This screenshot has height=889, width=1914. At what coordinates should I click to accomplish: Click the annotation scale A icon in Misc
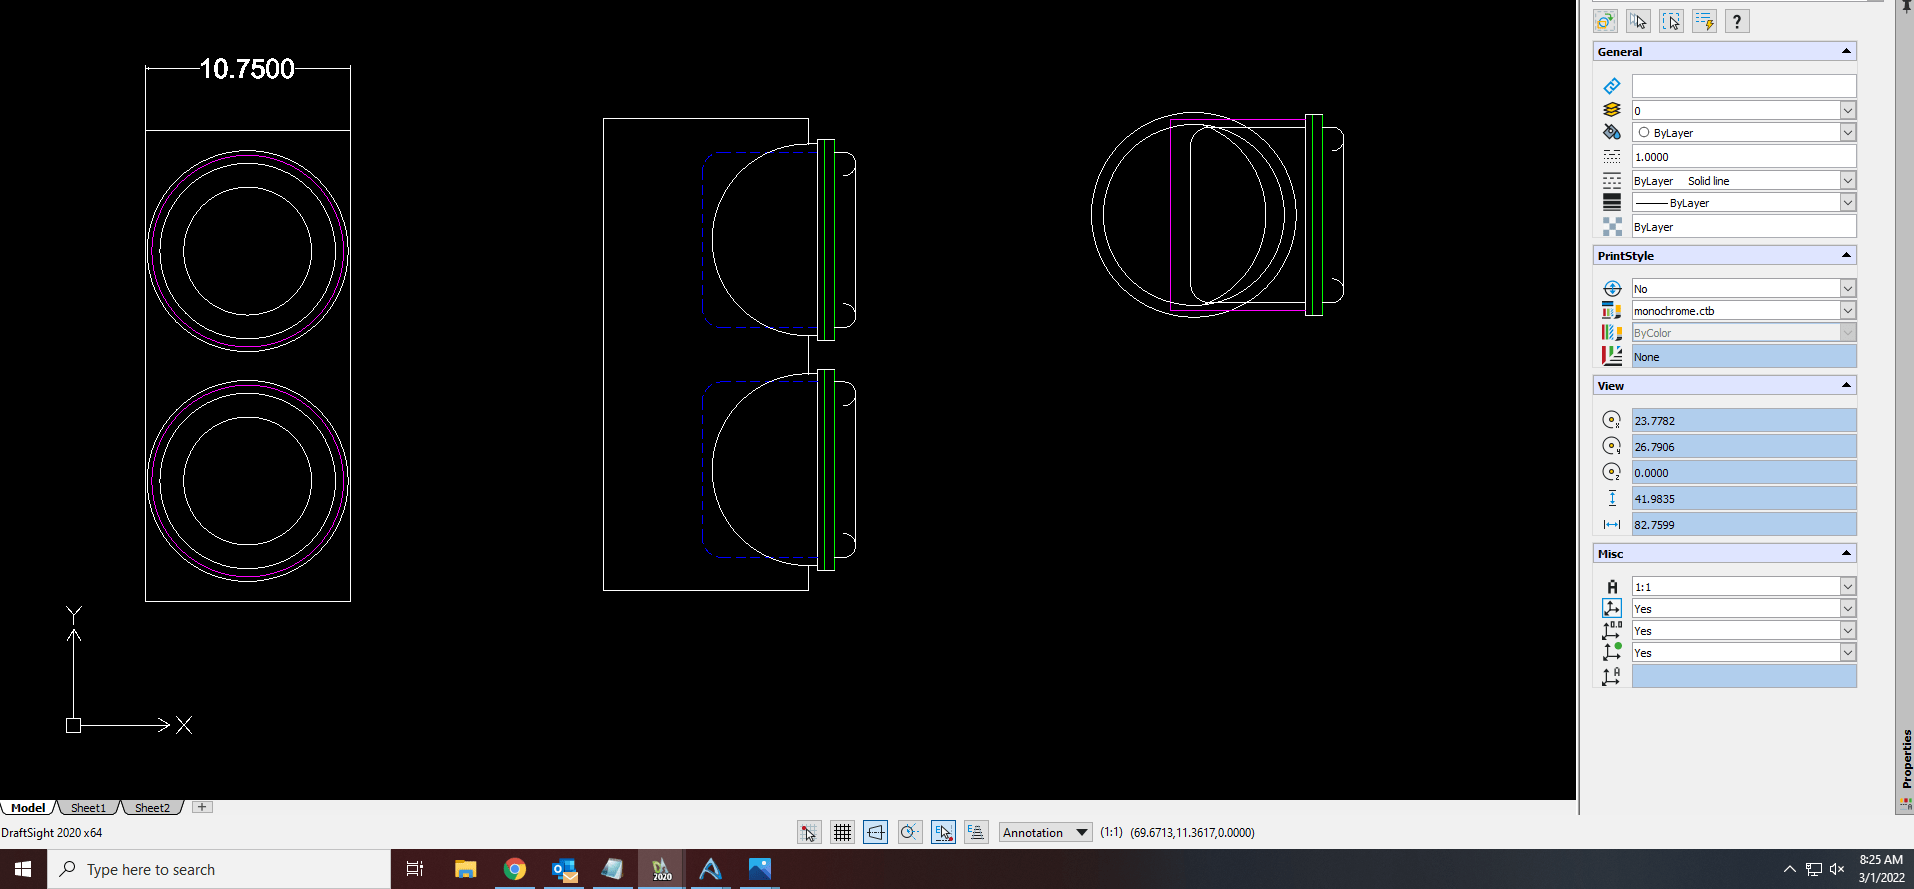[x=1611, y=587]
